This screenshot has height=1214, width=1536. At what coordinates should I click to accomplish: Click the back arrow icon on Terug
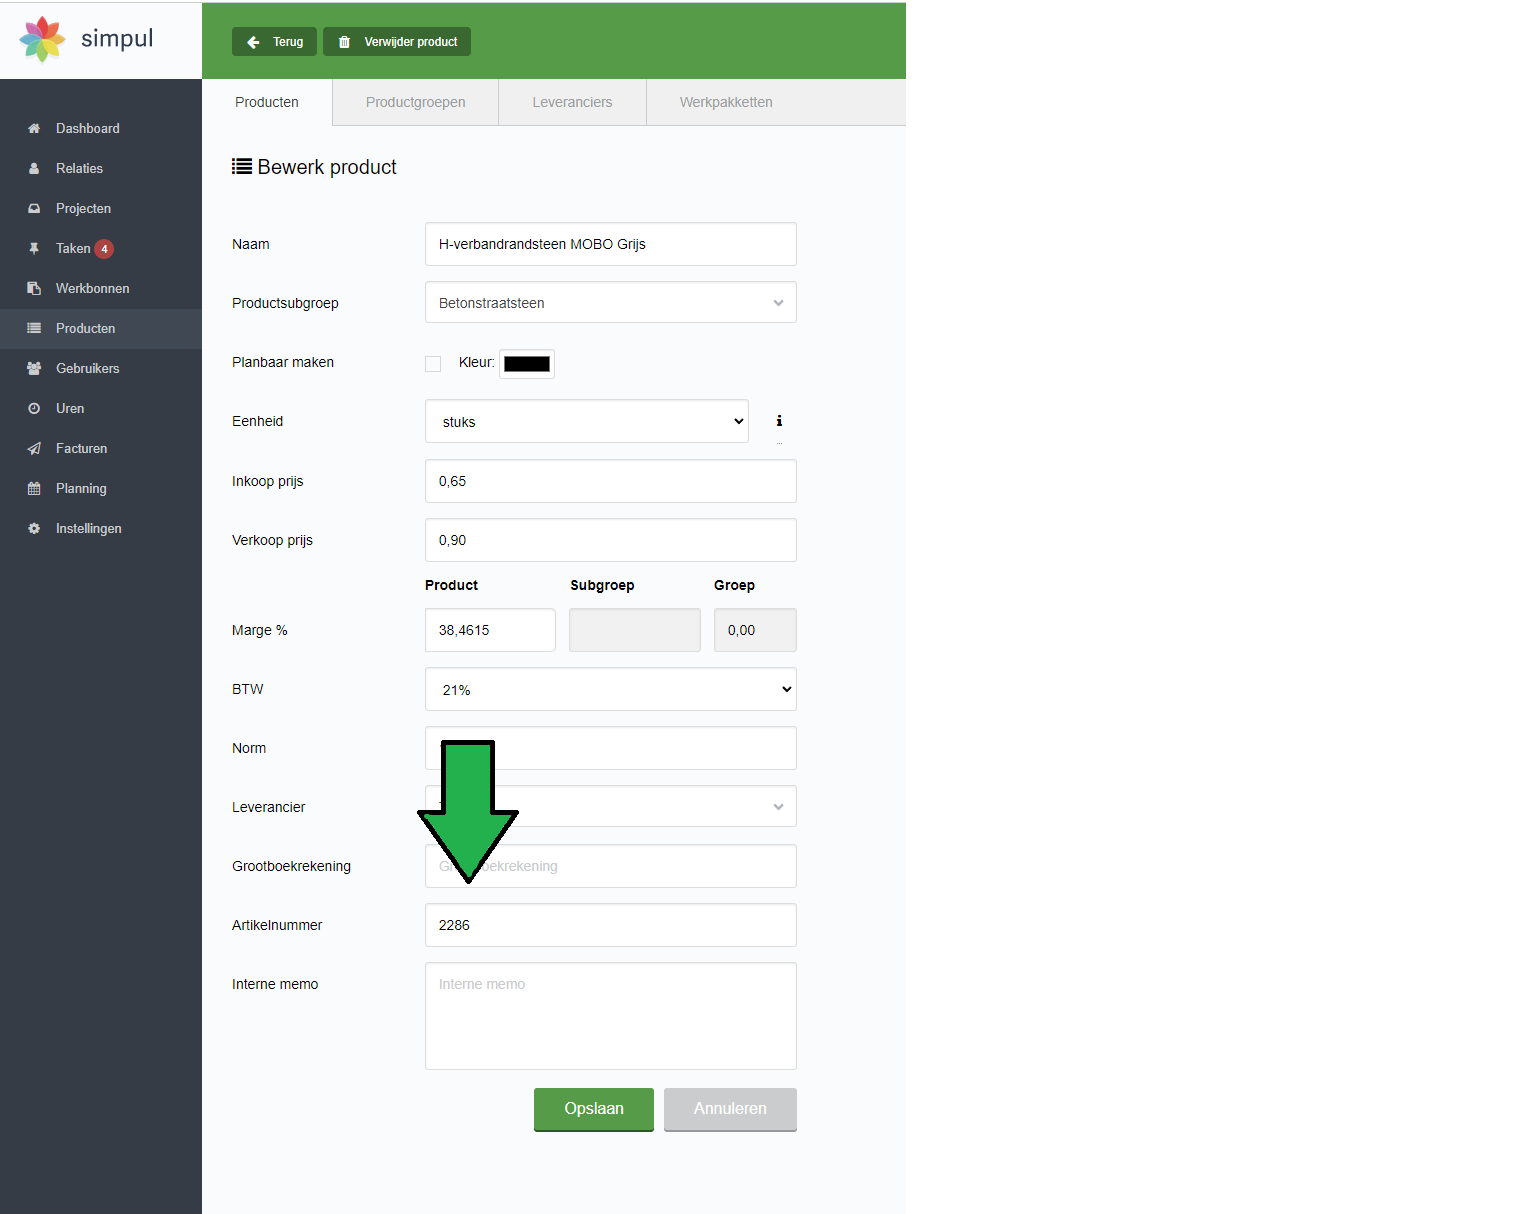coord(253,42)
